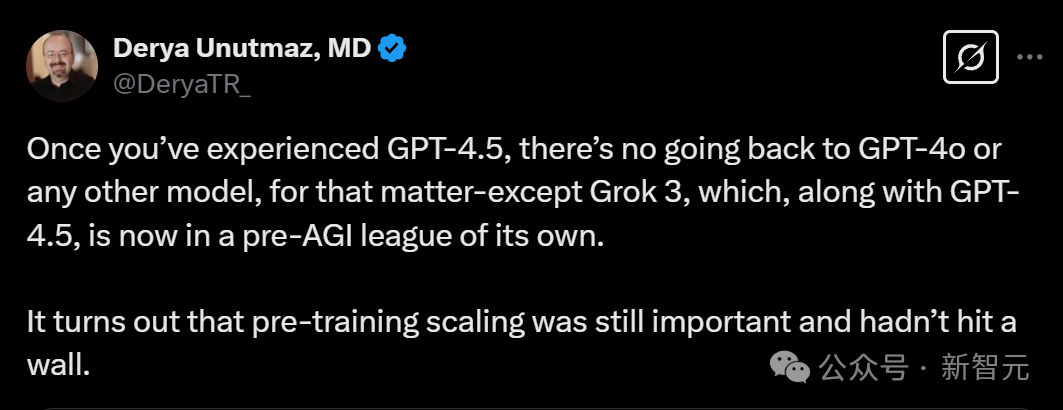This screenshot has height=410, width=1063.
Task: Click the 新智元 watermark label
Action: pos(984,368)
